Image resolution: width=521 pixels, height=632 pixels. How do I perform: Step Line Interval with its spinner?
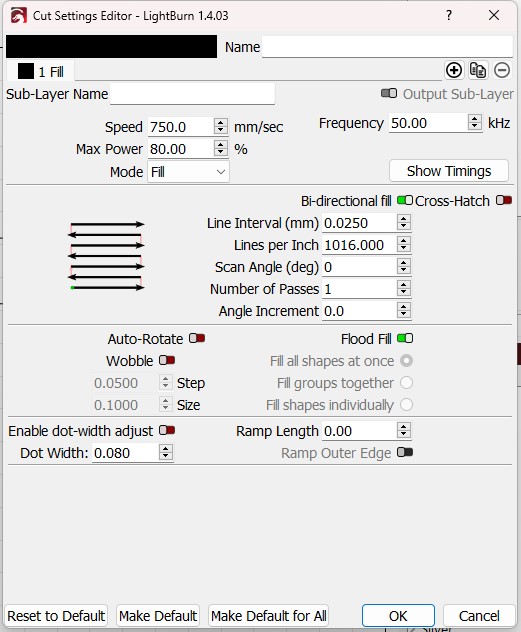tap(404, 222)
